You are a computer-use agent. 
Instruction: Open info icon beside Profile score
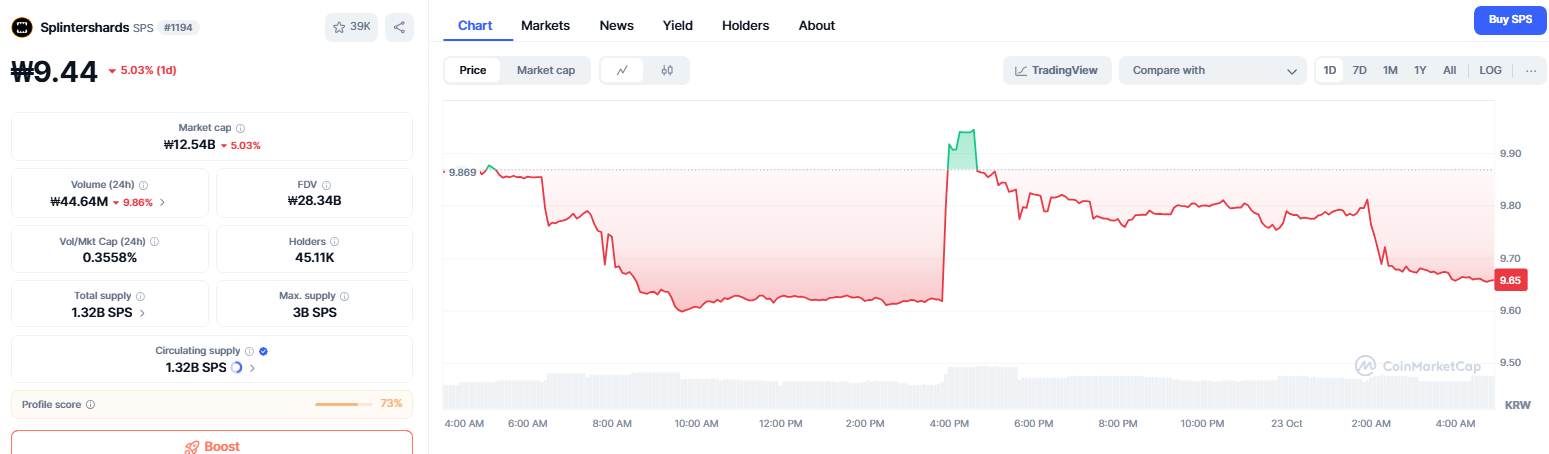pyautogui.click(x=90, y=404)
